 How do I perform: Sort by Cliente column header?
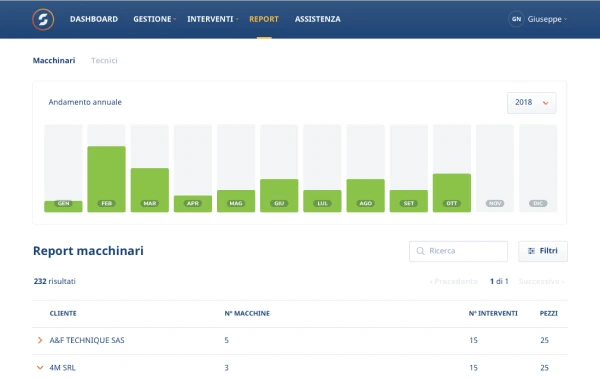(63, 313)
